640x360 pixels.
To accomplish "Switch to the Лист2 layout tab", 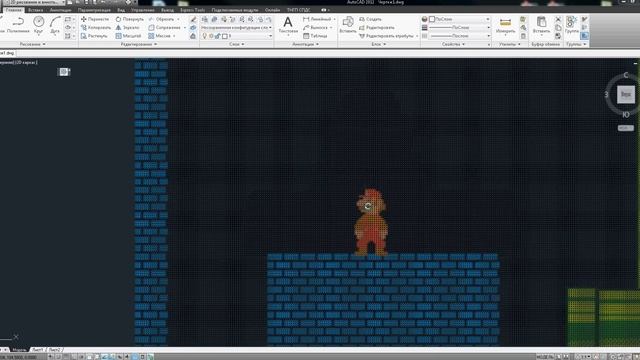I will [55, 350].
